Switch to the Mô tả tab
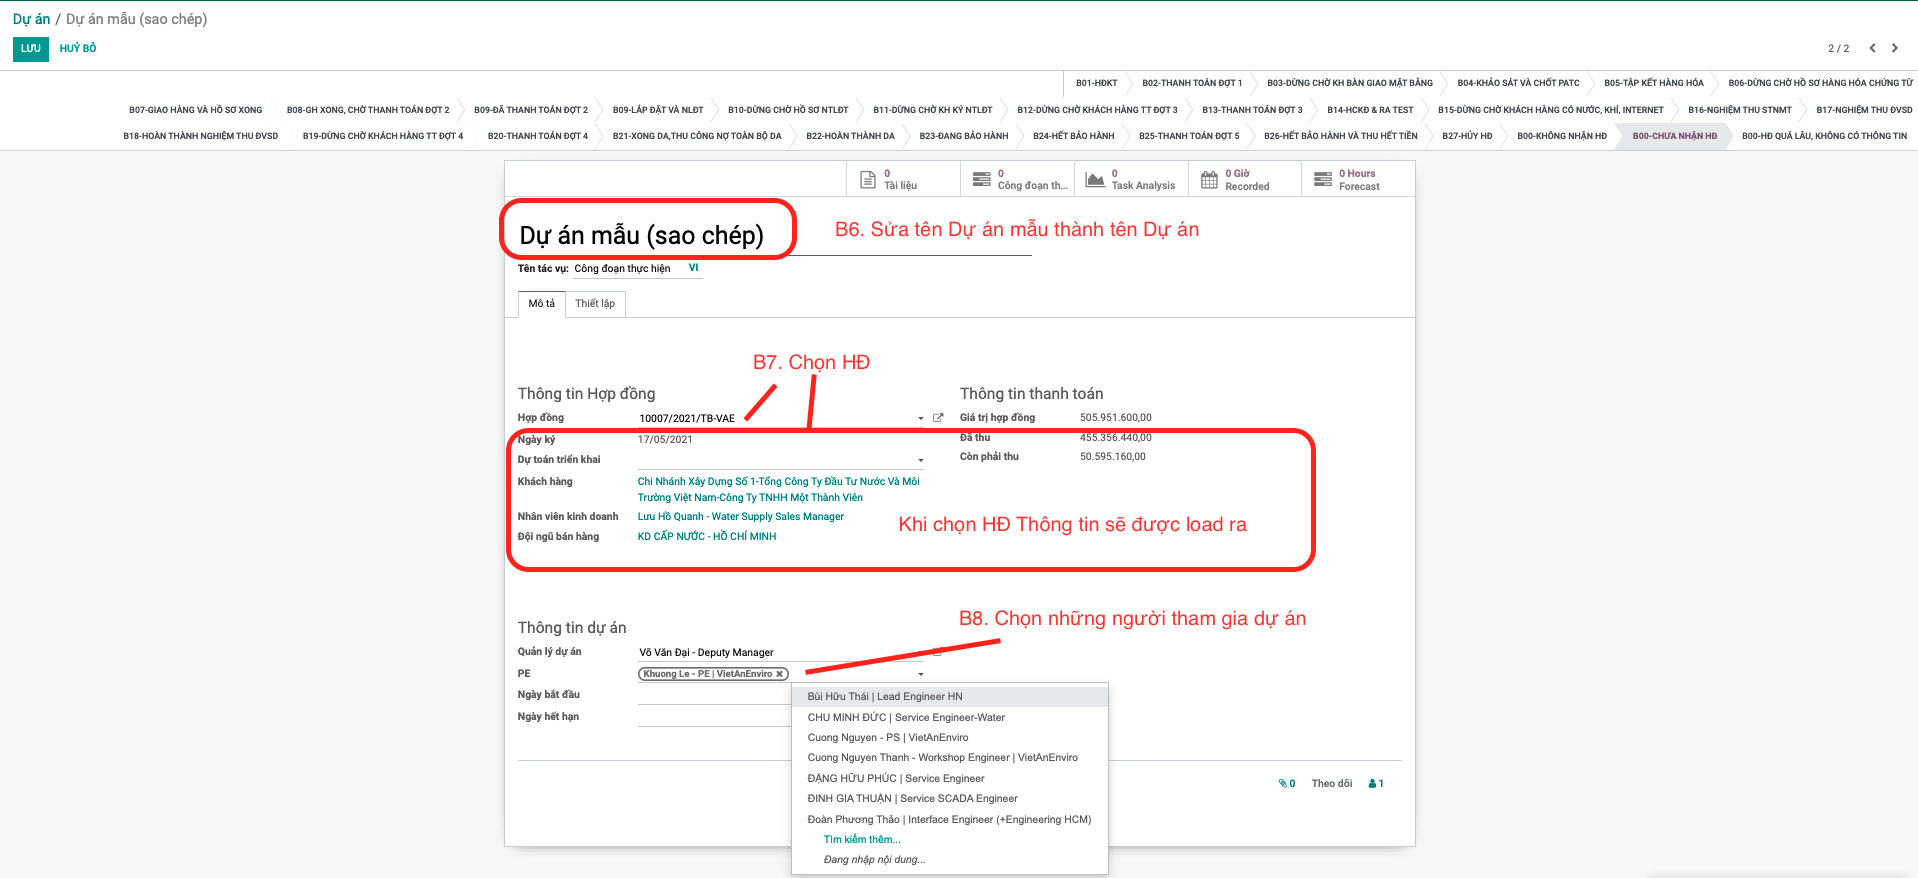 (542, 304)
